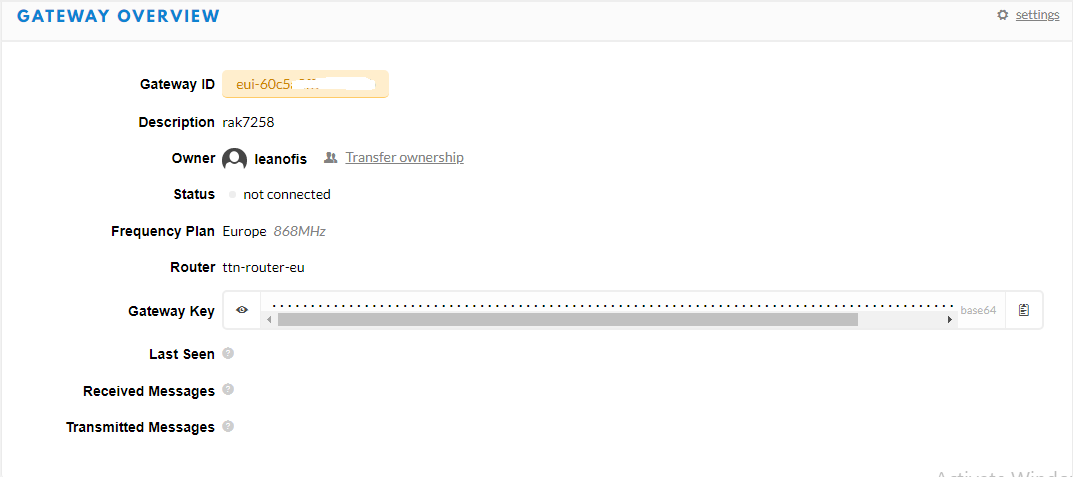Click the Received Messages help icon
Image resolution: width=1073 pixels, height=477 pixels.
click(229, 389)
